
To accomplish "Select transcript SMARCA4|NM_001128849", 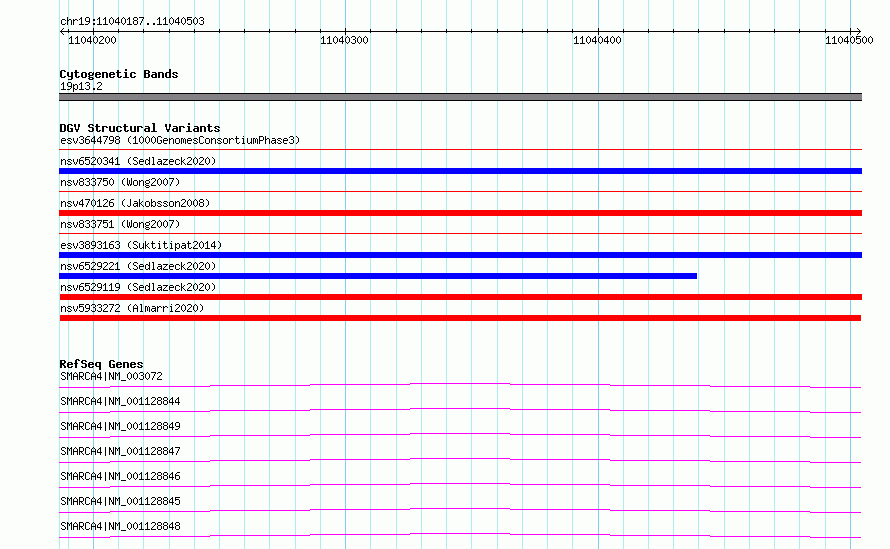I will [x=120, y=426].
